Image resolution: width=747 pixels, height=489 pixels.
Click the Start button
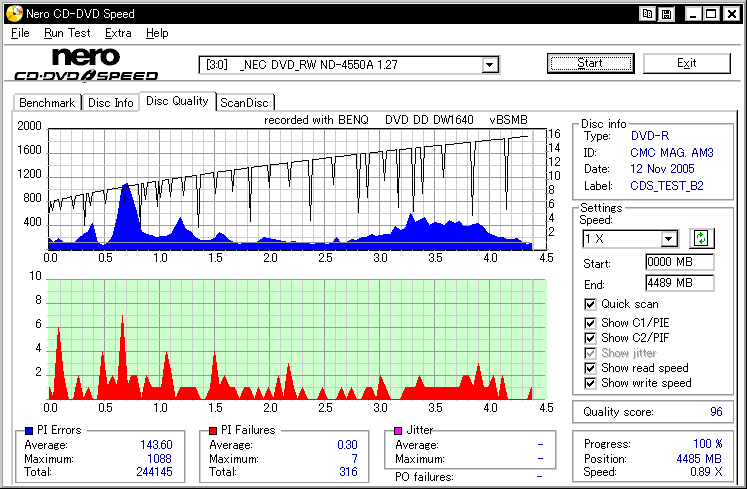[590, 63]
